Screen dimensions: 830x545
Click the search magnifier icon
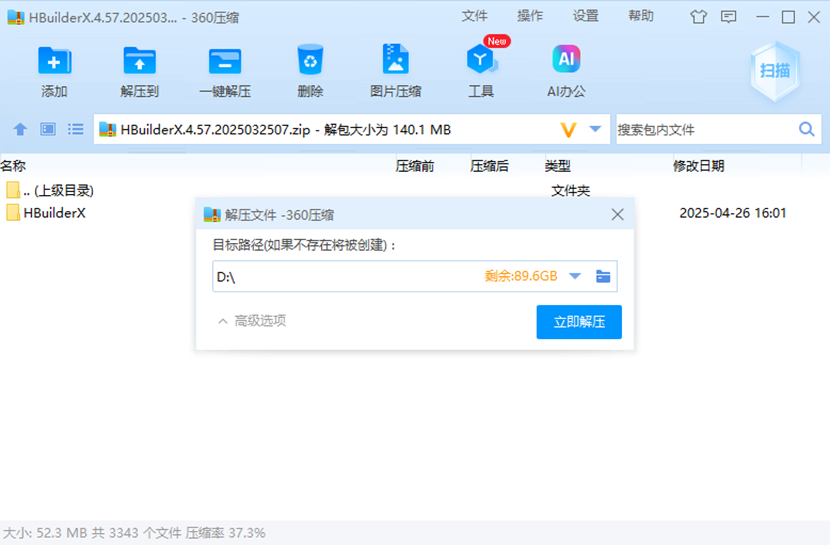(806, 129)
